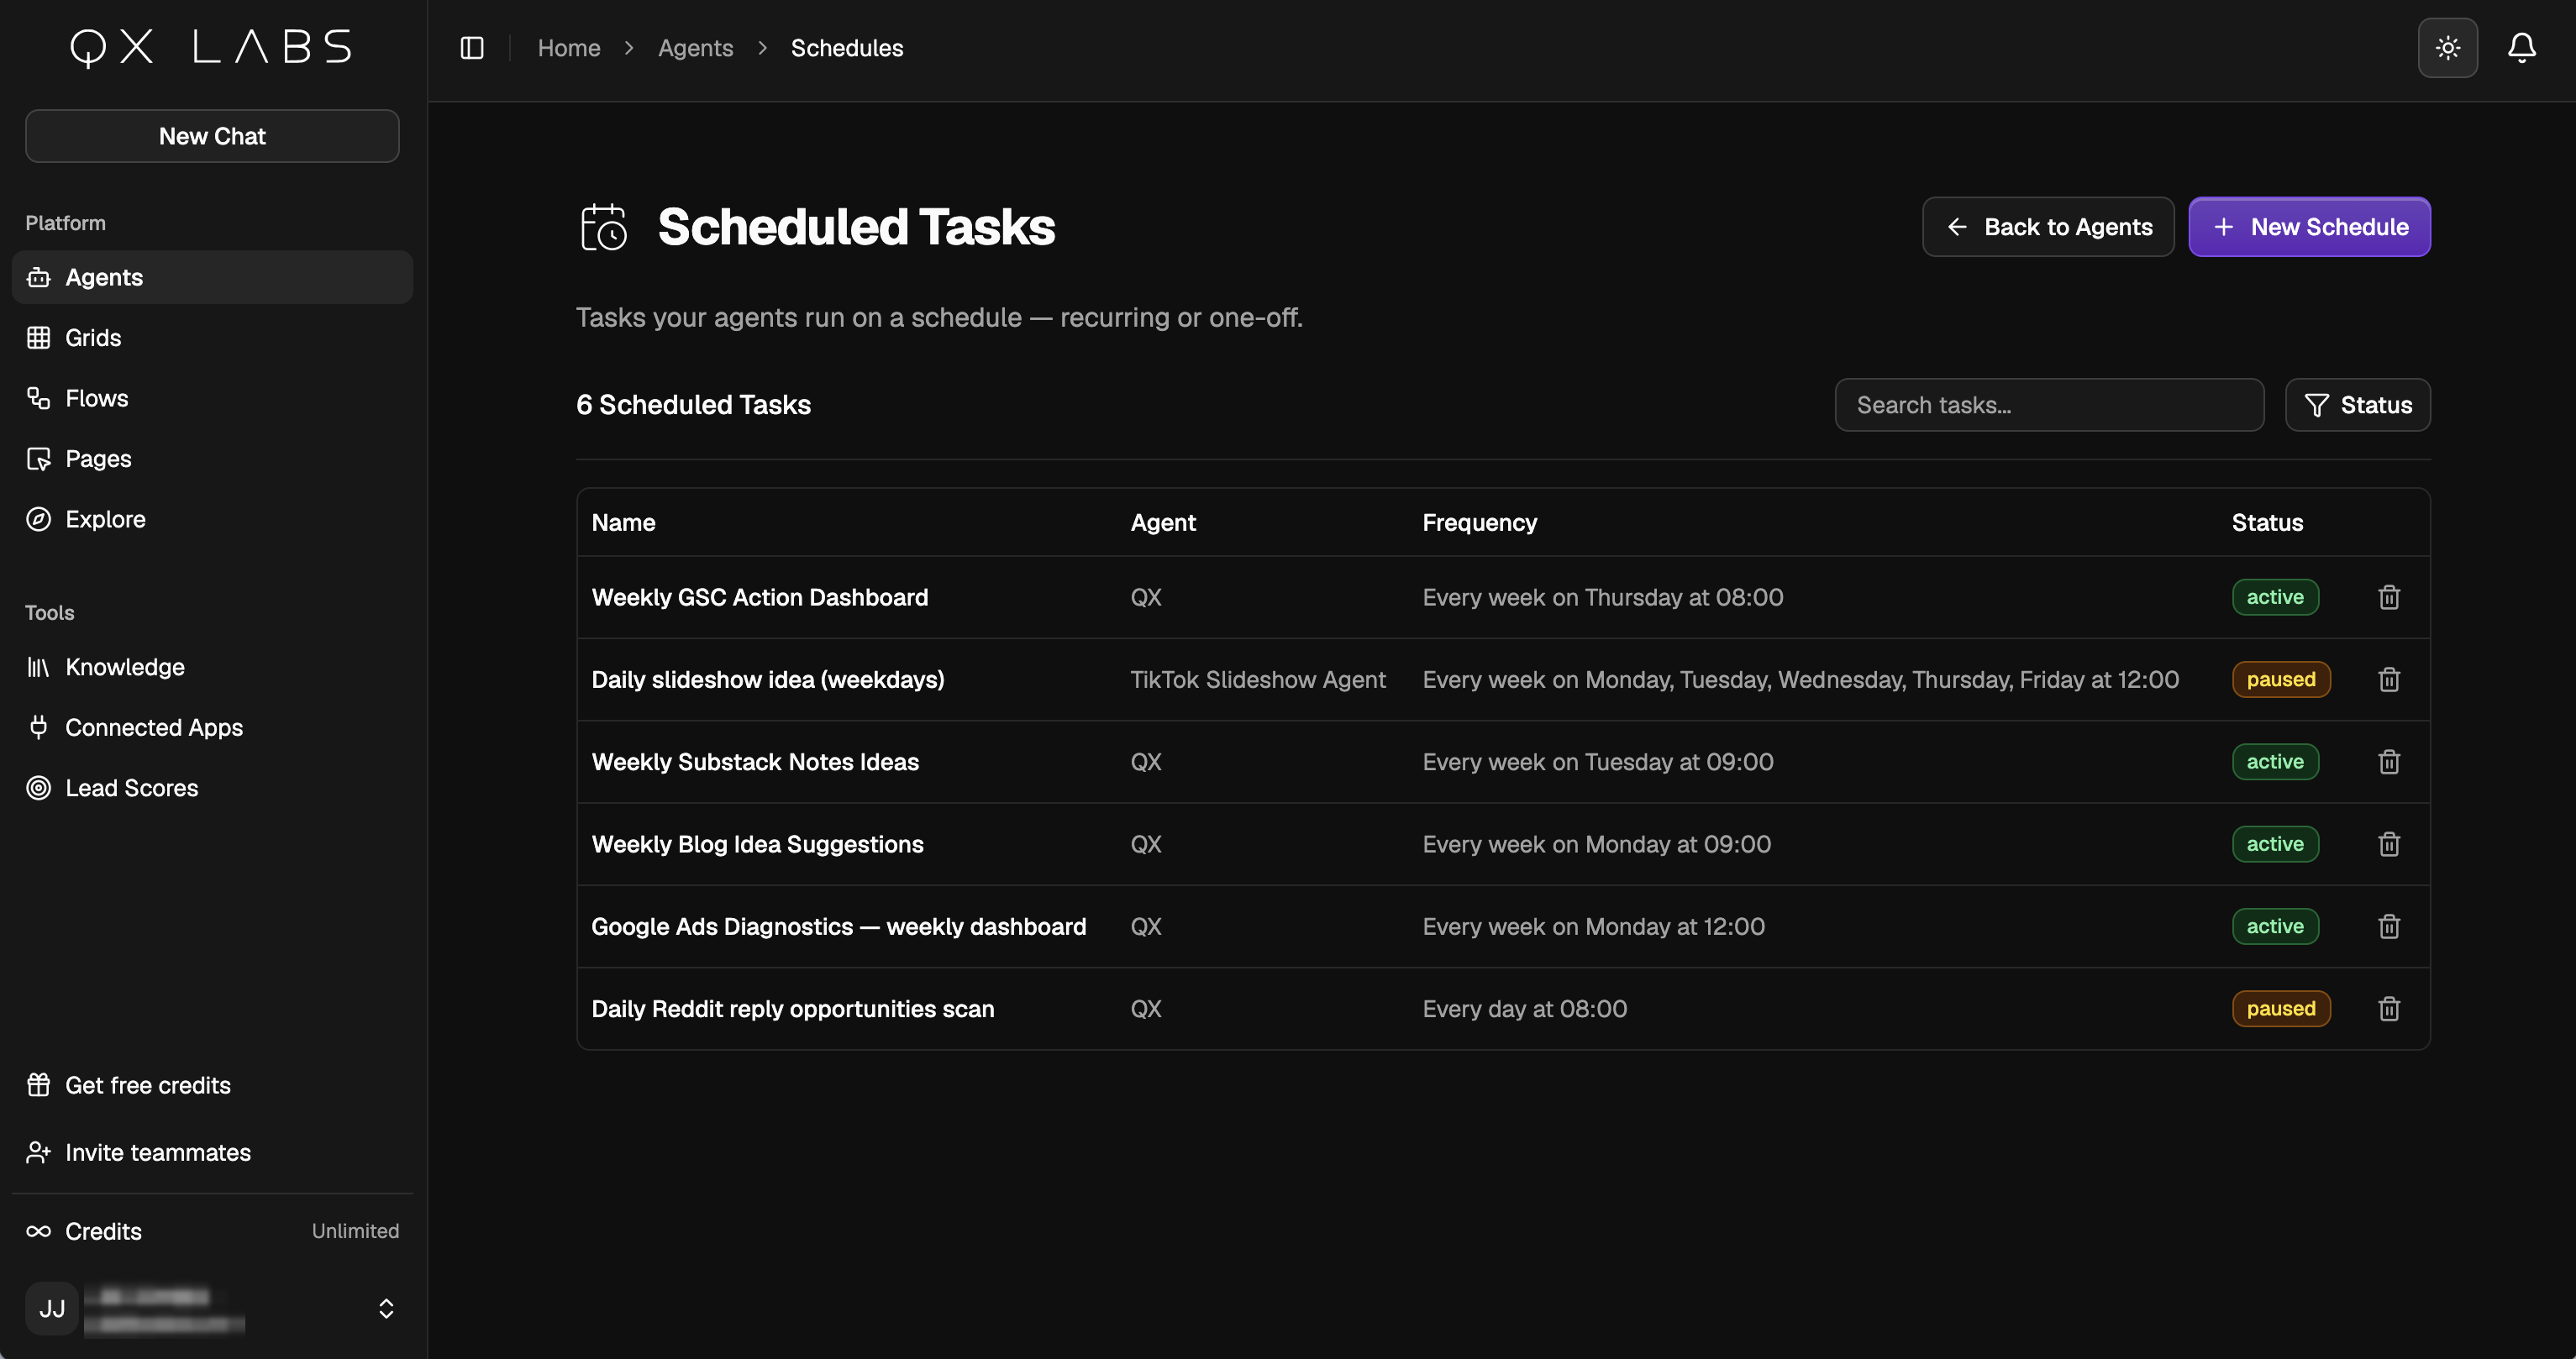Image resolution: width=2576 pixels, height=1359 pixels.
Task: Click 'Every day at 08:00' frequency
Action: click(x=1525, y=1009)
